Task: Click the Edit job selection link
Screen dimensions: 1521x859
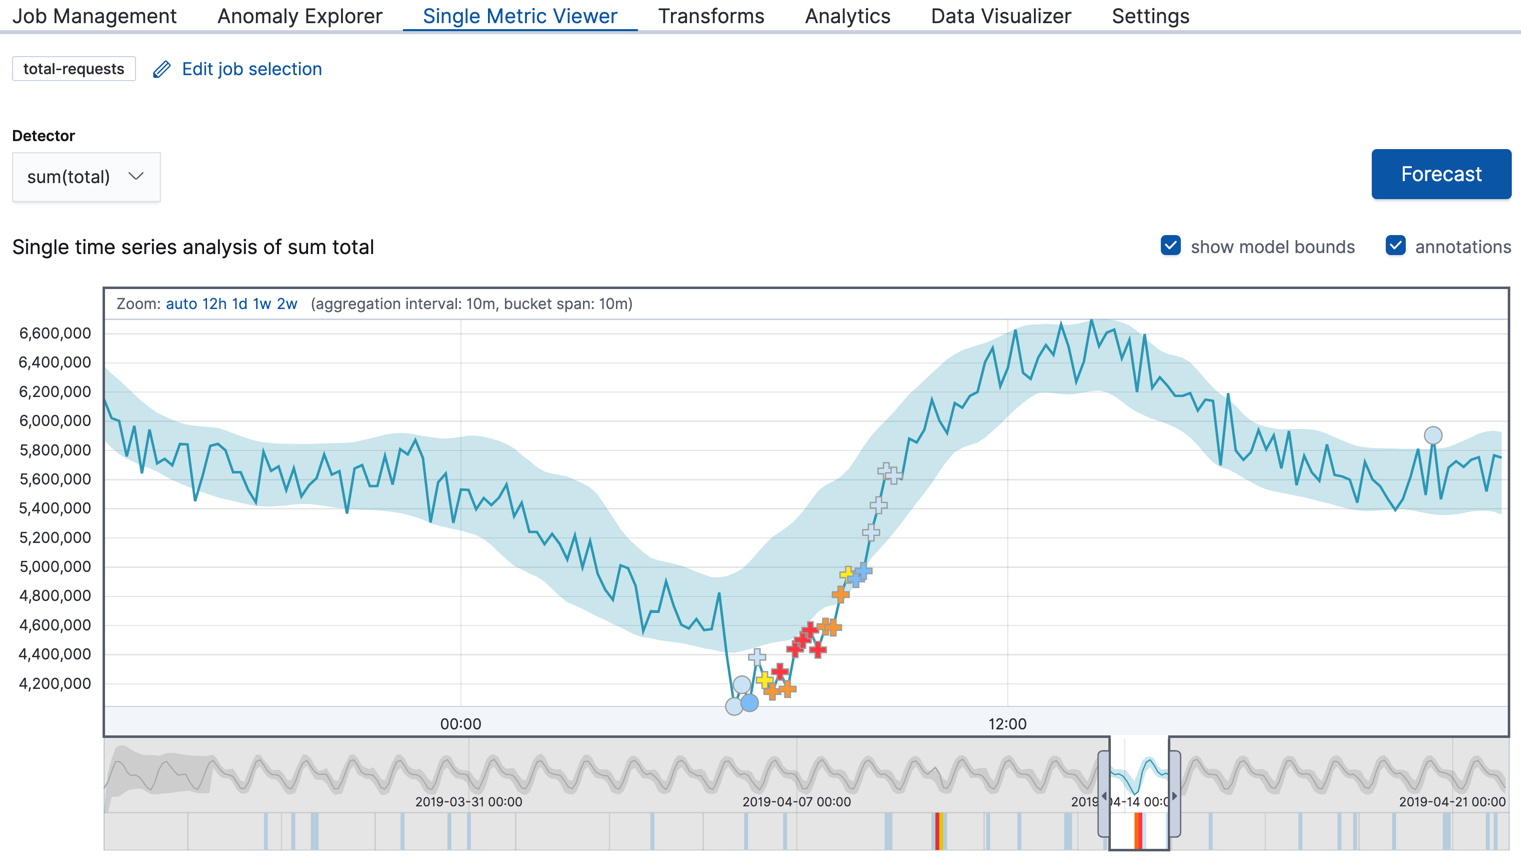Action: (251, 69)
